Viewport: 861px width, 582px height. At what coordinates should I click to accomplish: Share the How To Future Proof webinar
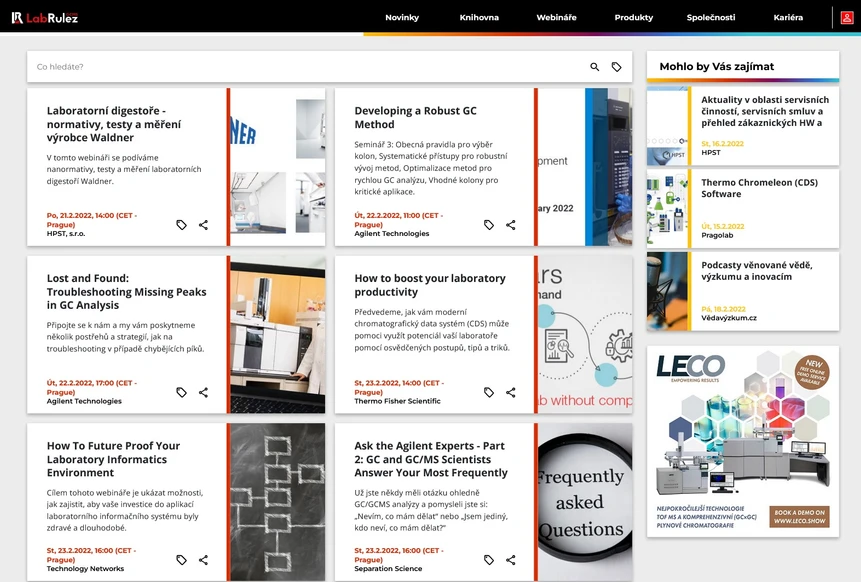[203, 560]
